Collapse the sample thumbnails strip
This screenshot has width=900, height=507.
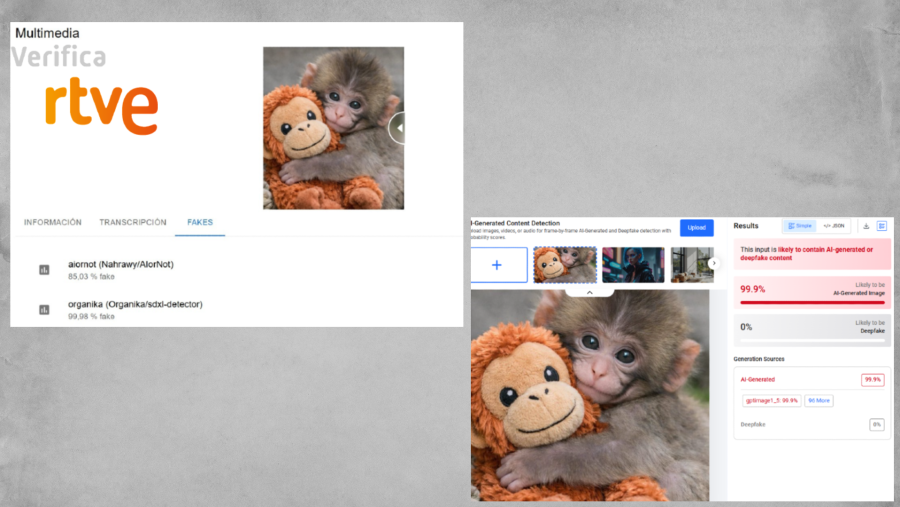(589, 293)
